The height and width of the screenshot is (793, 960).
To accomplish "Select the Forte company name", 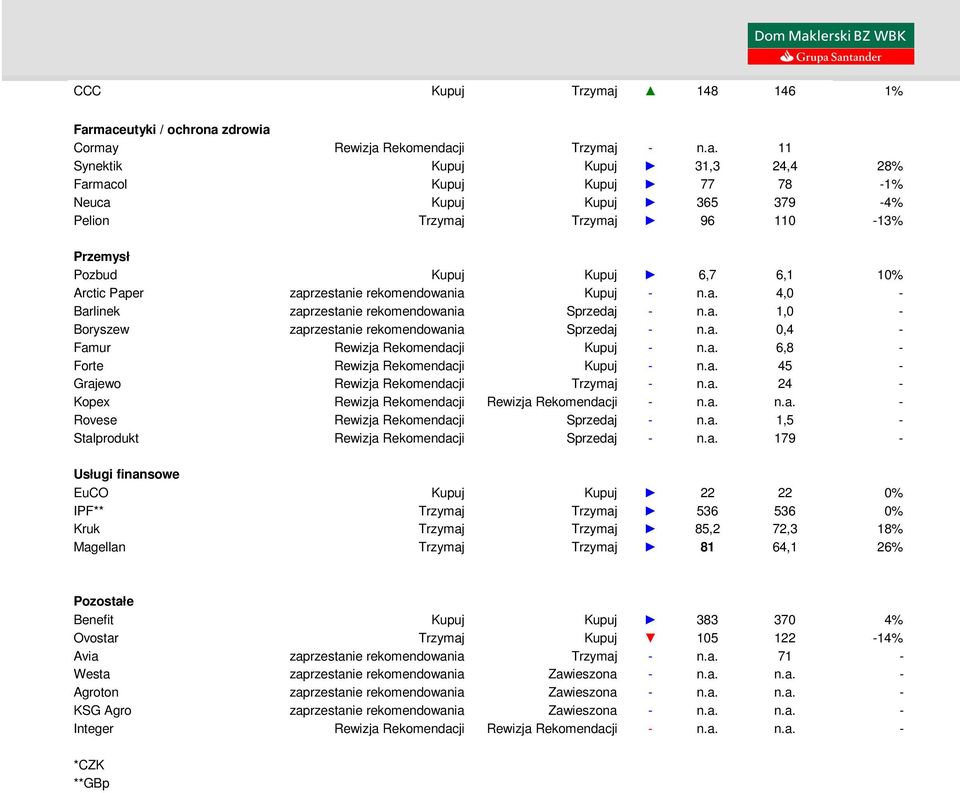I will 88,366.
